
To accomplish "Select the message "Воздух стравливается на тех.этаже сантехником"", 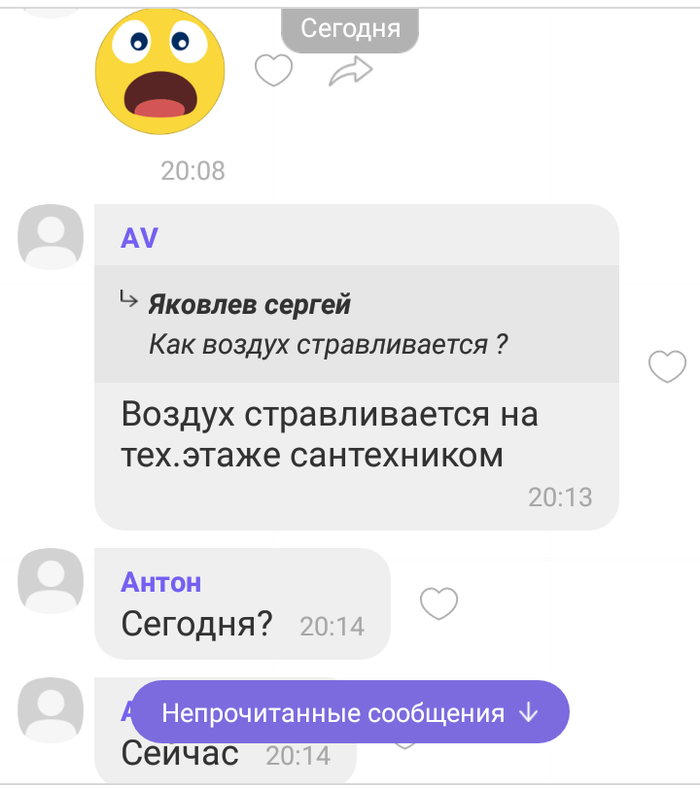I will point(330,435).
